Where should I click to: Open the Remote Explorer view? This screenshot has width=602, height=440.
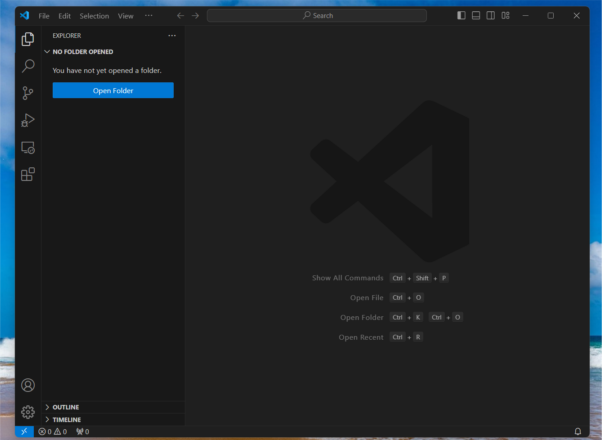tap(28, 147)
